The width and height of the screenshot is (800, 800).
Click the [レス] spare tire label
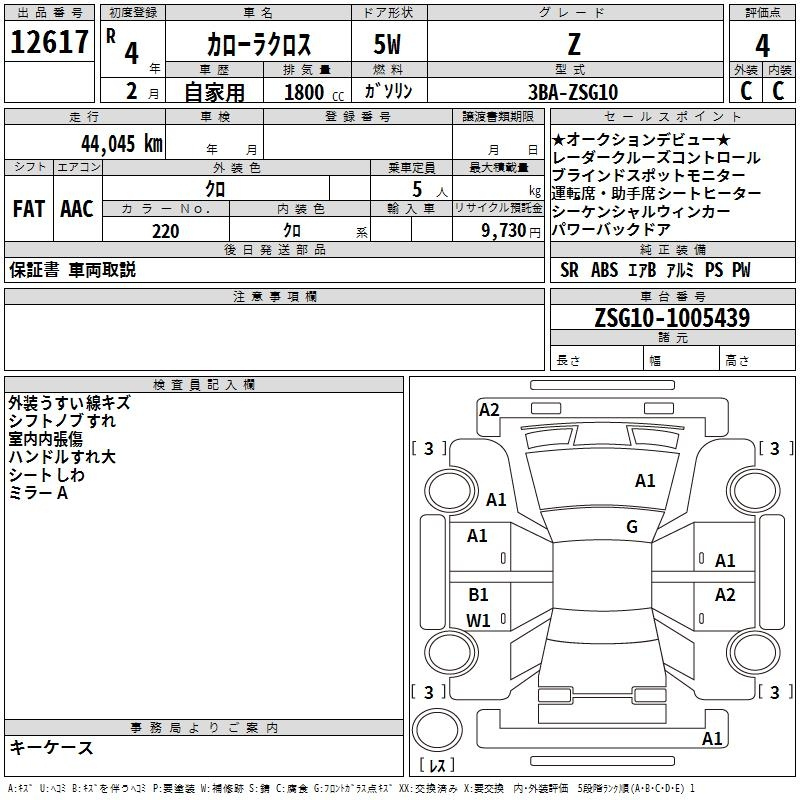coord(437,765)
